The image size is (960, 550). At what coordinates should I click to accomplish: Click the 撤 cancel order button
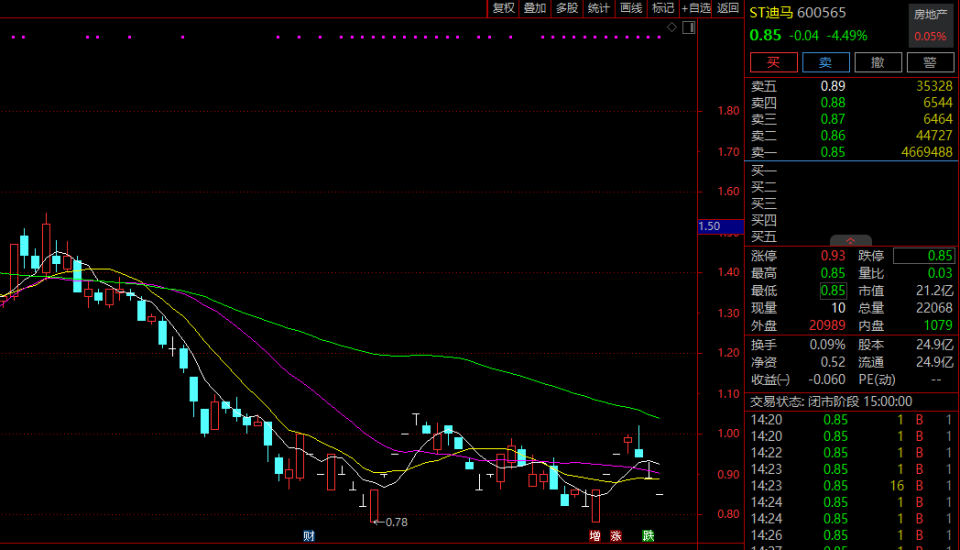tap(878, 62)
